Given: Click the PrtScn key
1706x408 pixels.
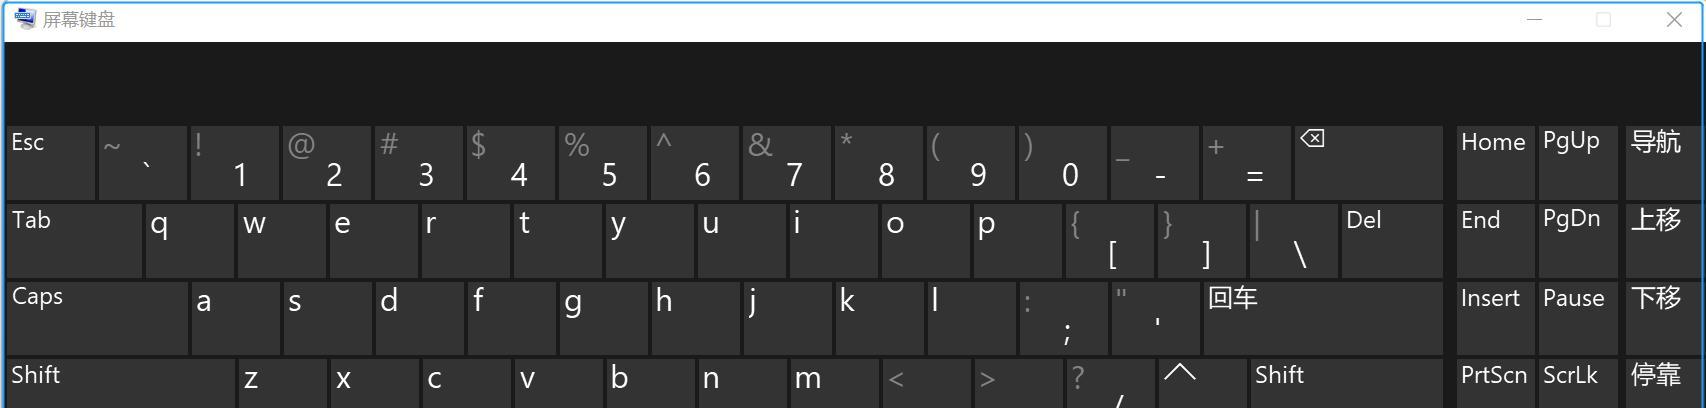Looking at the screenshot, I should (x=1495, y=384).
